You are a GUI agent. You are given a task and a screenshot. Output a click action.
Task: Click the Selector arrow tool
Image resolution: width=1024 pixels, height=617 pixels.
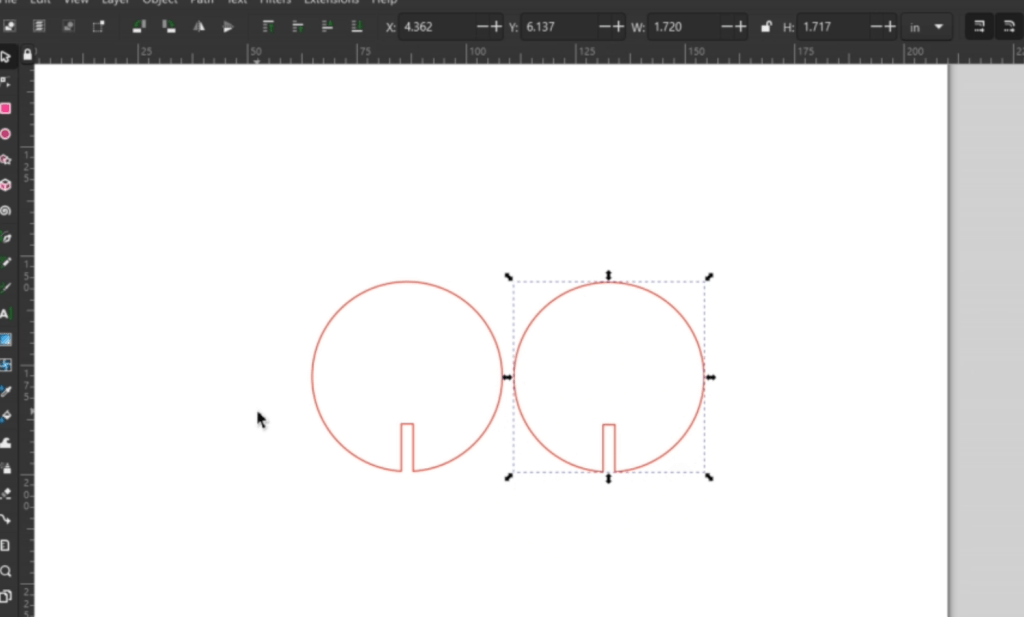click(x=6, y=57)
